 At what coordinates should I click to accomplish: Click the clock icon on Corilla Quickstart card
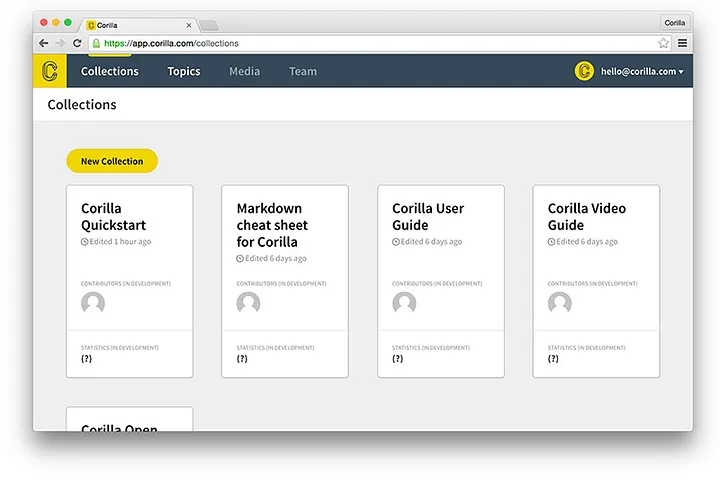point(84,242)
